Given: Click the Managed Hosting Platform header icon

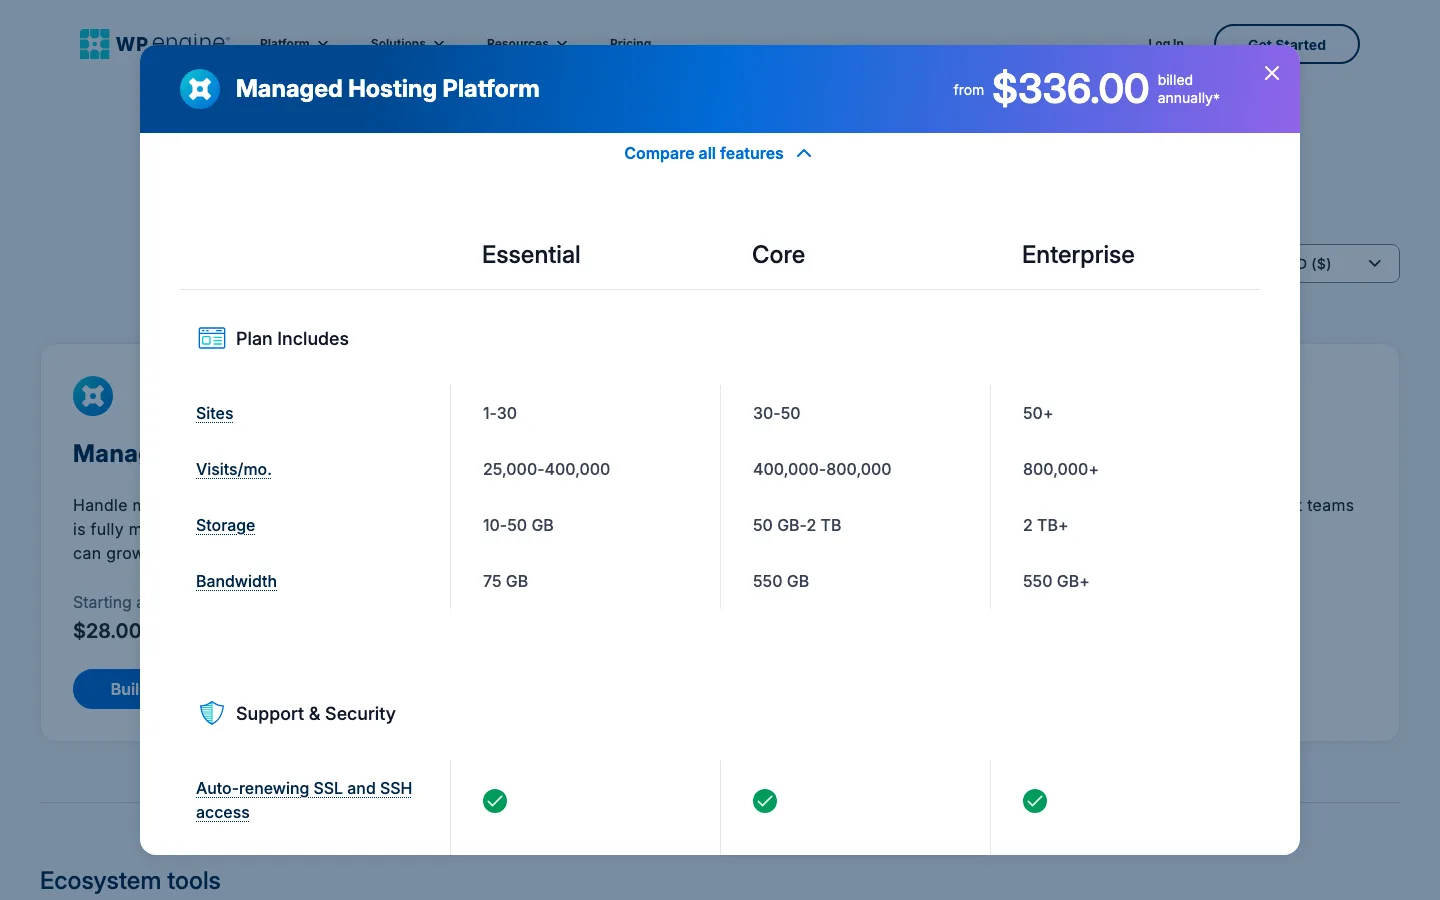Looking at the screenshot, I should pos(200,89).
